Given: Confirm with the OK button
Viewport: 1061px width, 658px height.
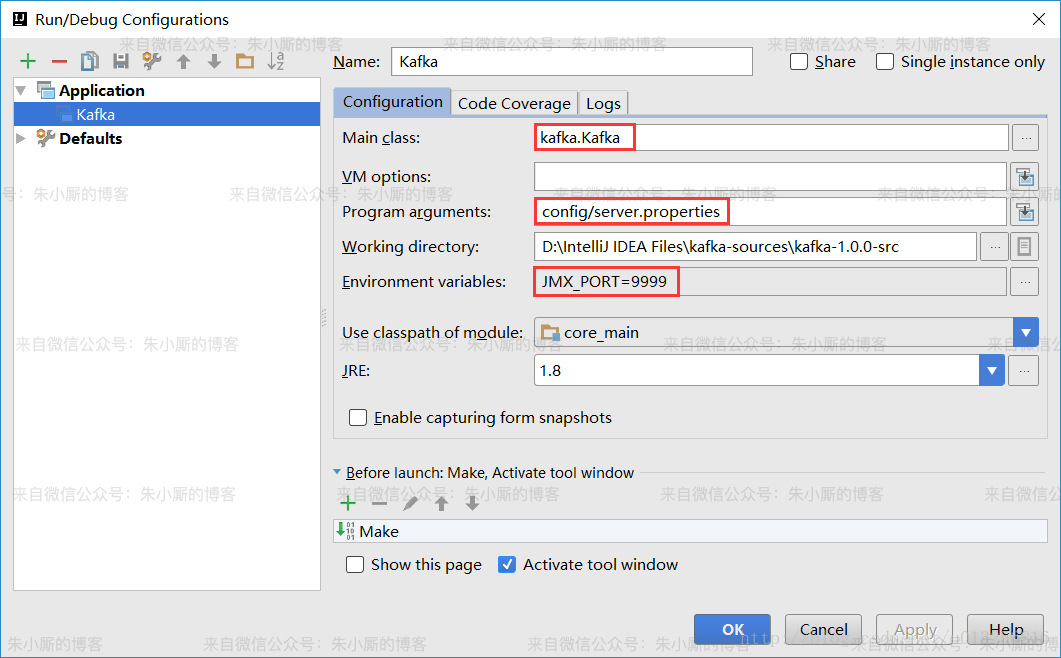Looking at the screenshot, I should click(x=732, y=630).
